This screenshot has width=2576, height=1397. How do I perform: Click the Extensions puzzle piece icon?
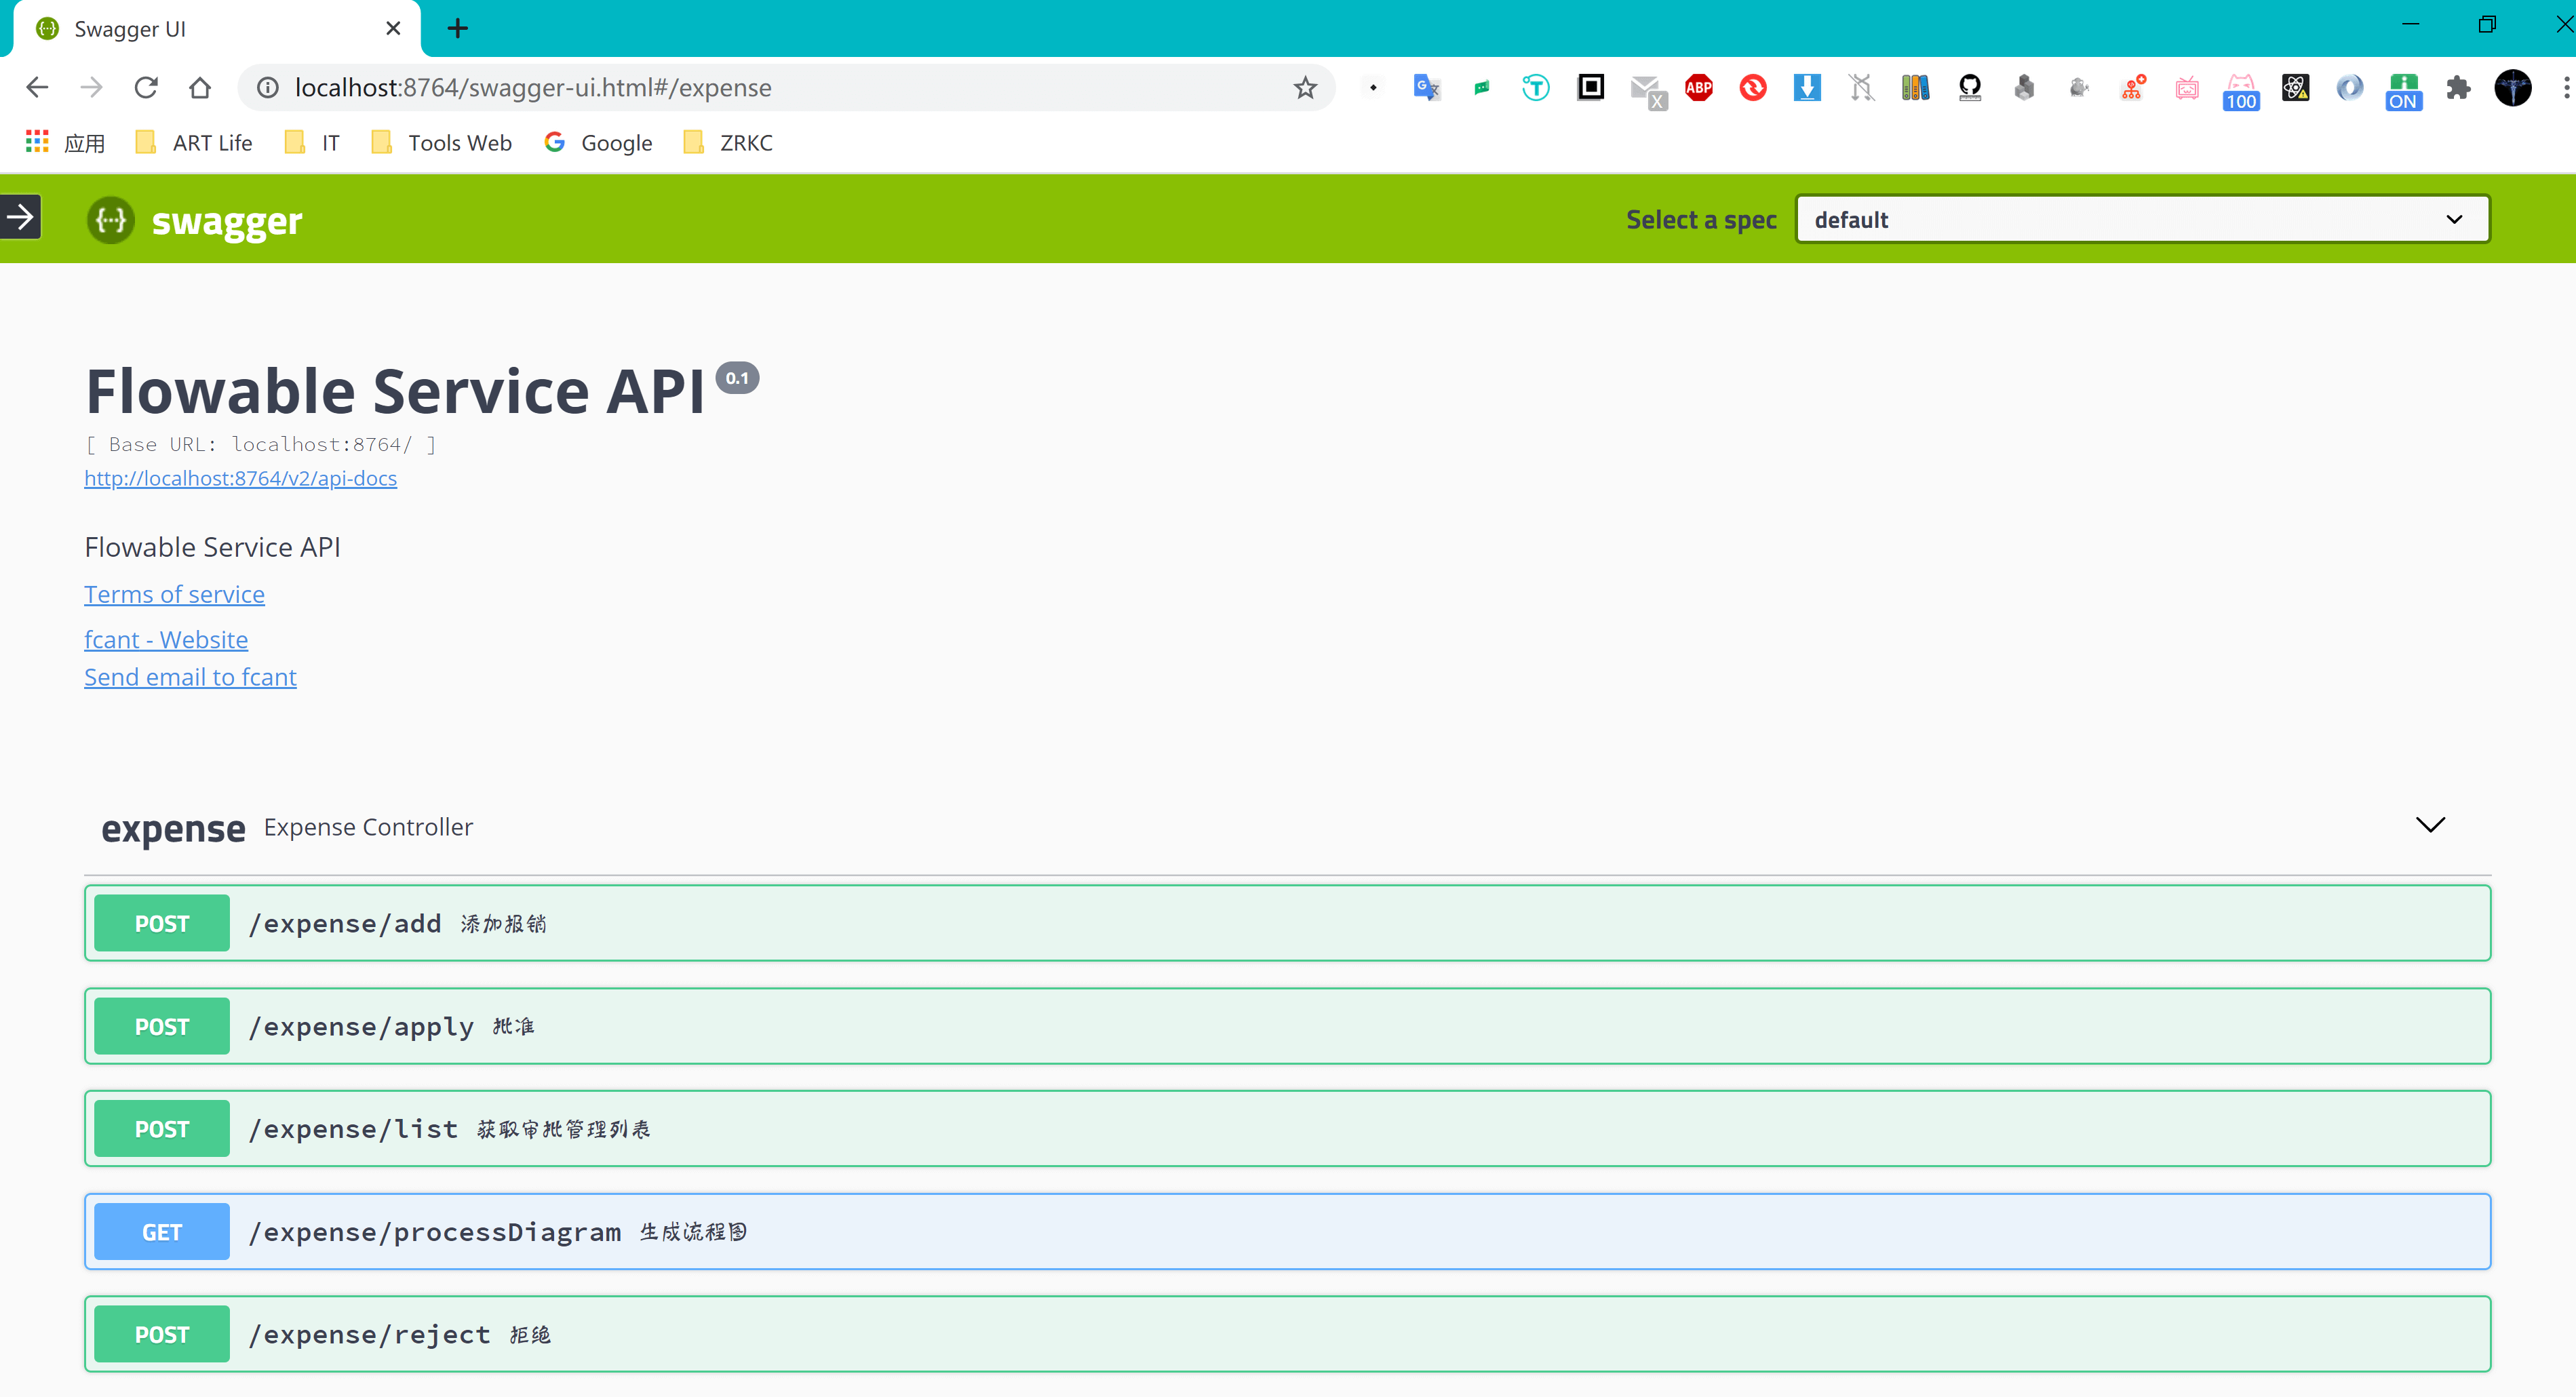click(x=2458, y=88)
